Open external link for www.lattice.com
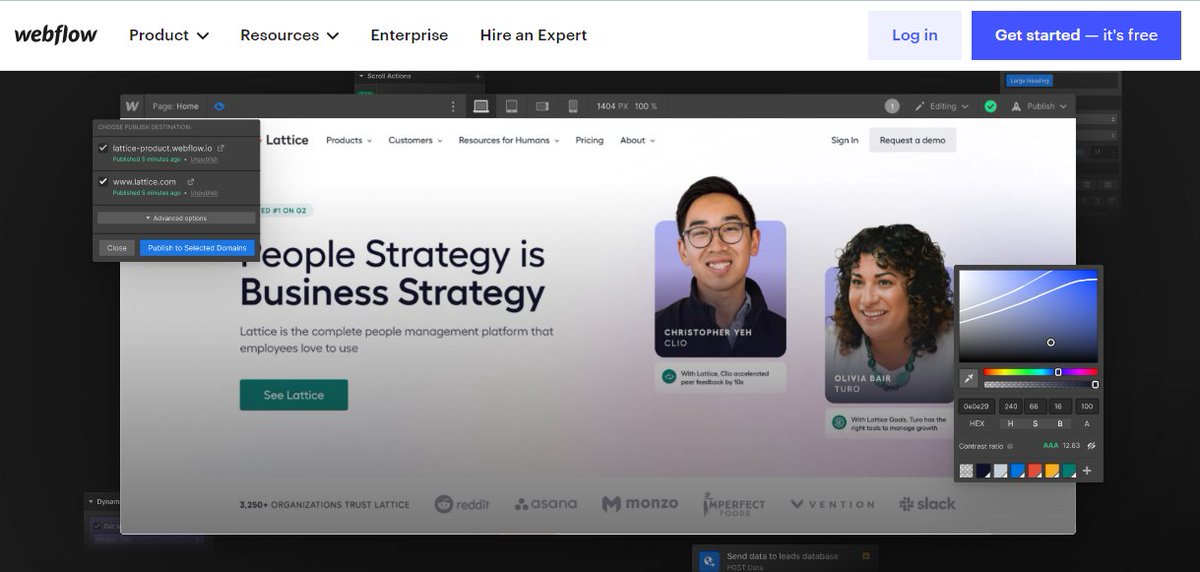Image resolution: width=1200 pixels, height=572 pixels. coord(190,181)
